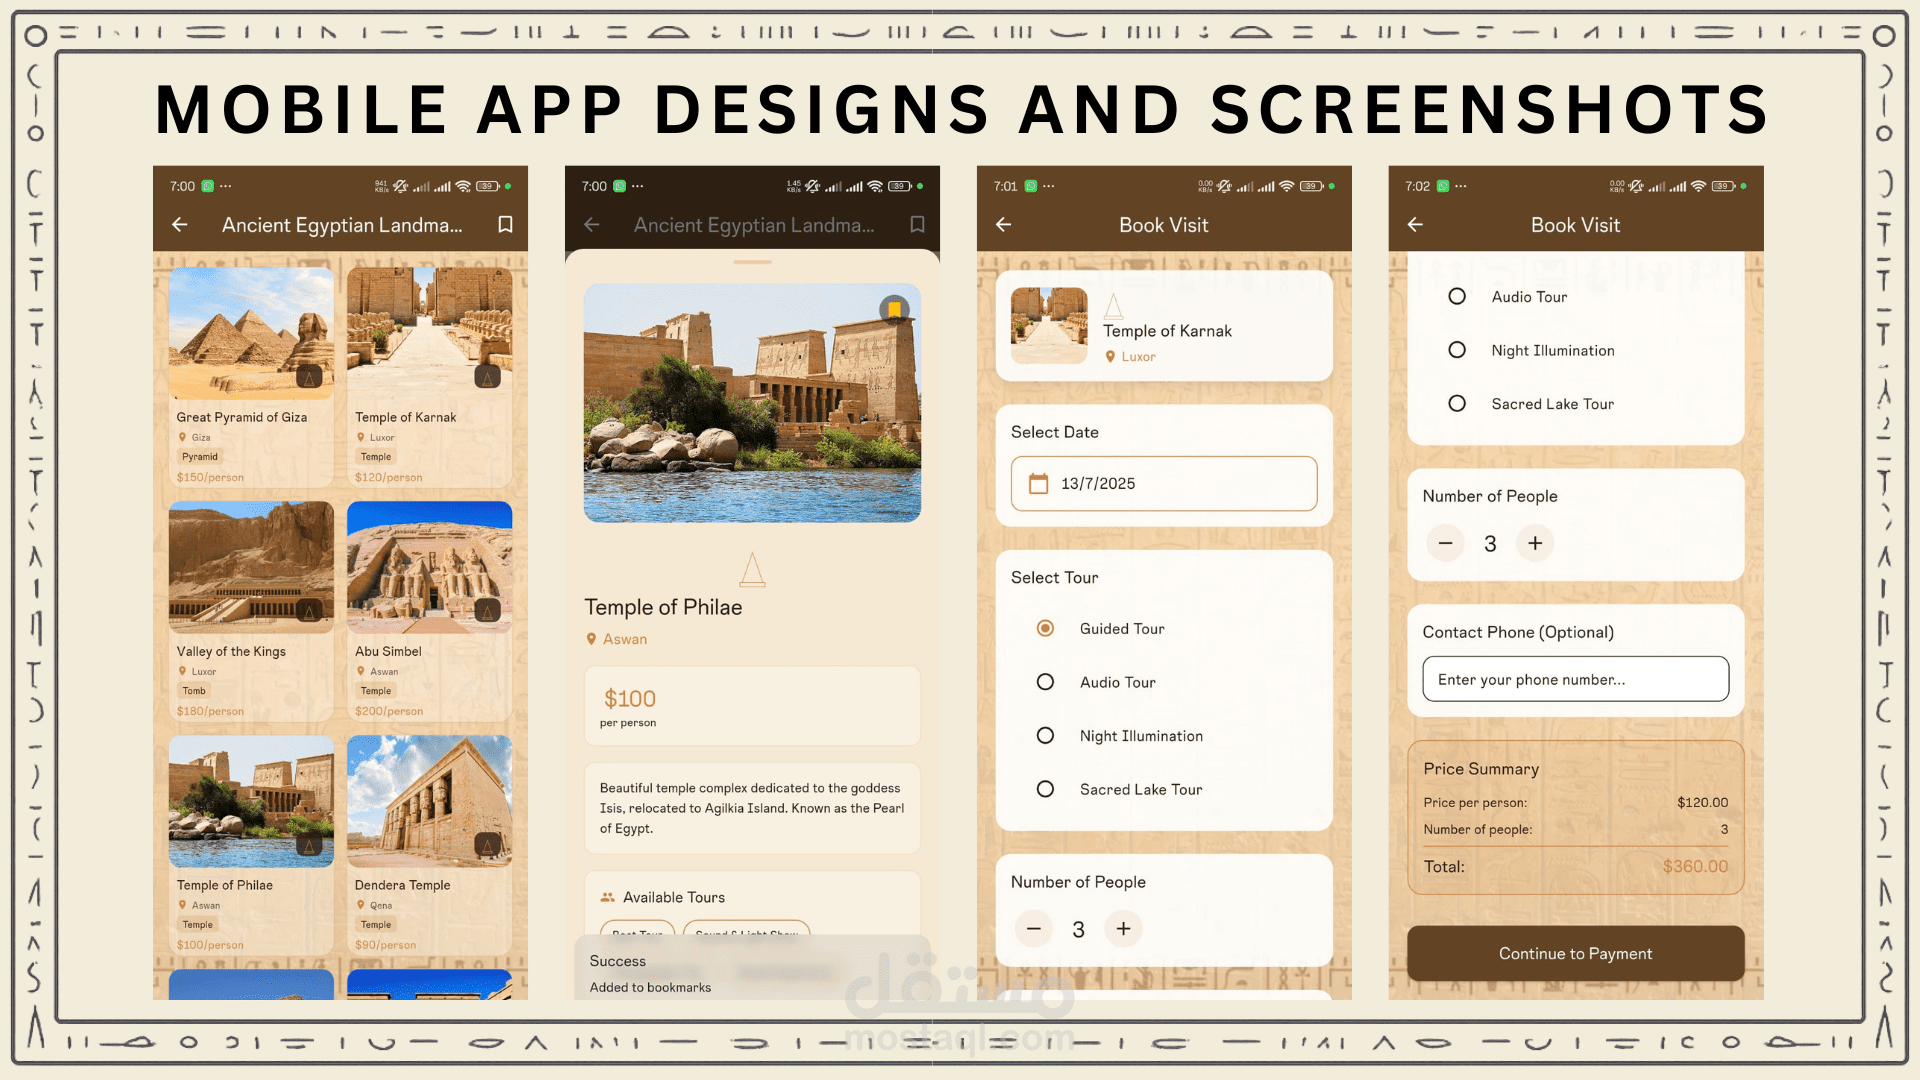Select Night Illumination in Select Tour list

click(x=1045, y=736)
